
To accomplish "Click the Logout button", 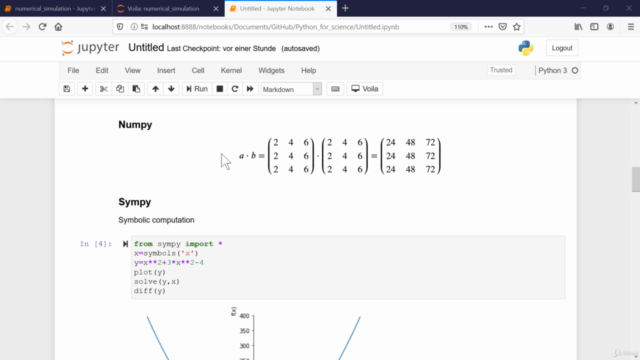I will click(562, 48).
